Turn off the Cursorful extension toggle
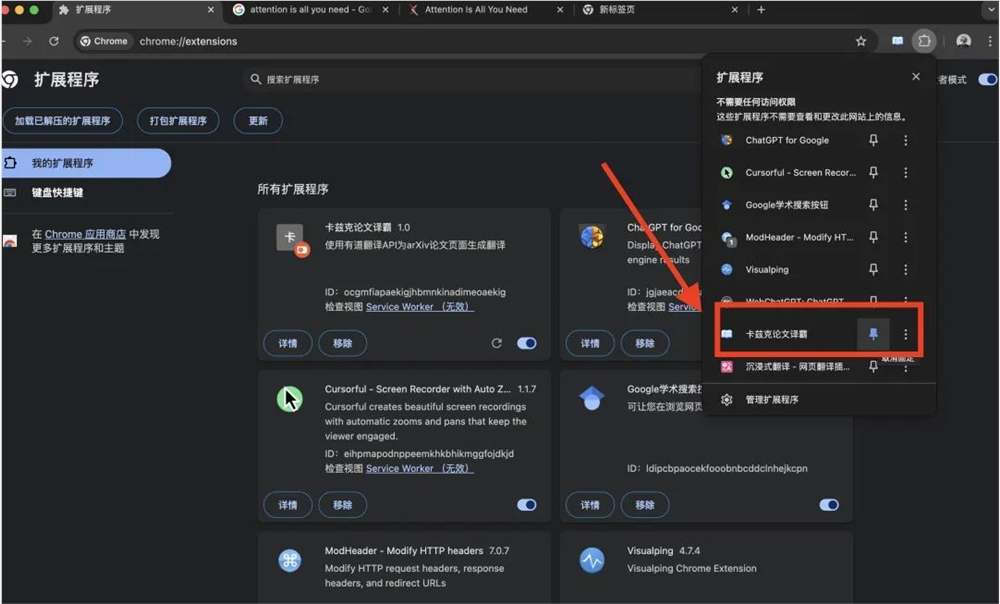The height and width of the screenshot is (604, 1000). coord(527,505)
